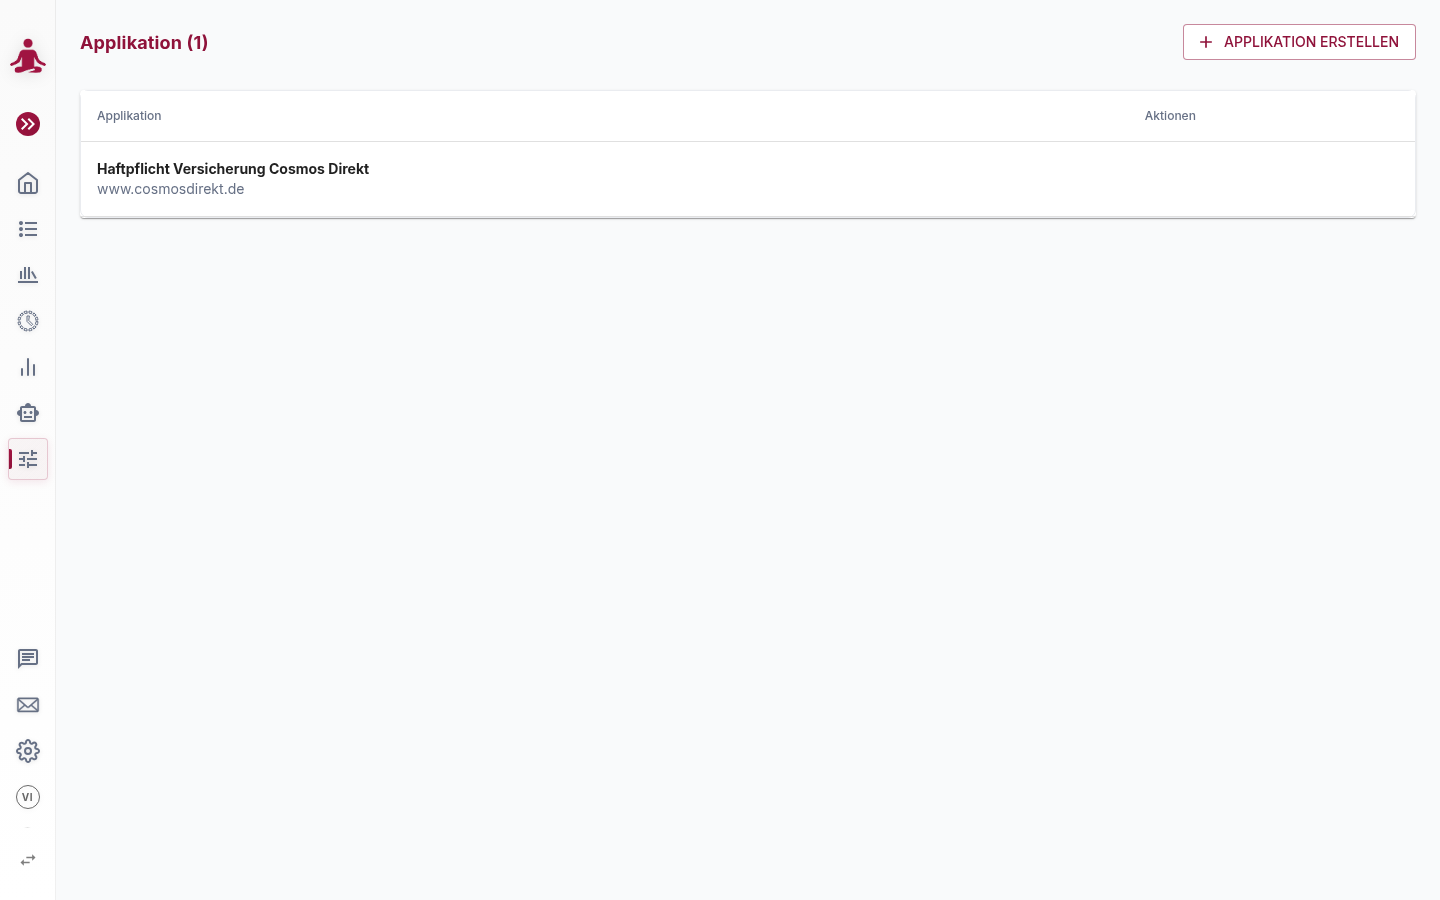Open Haftpflicht Versicherung Cosmos Direkt row
The width and height of the screenshot is (1440, 900).
coord(748,179)
